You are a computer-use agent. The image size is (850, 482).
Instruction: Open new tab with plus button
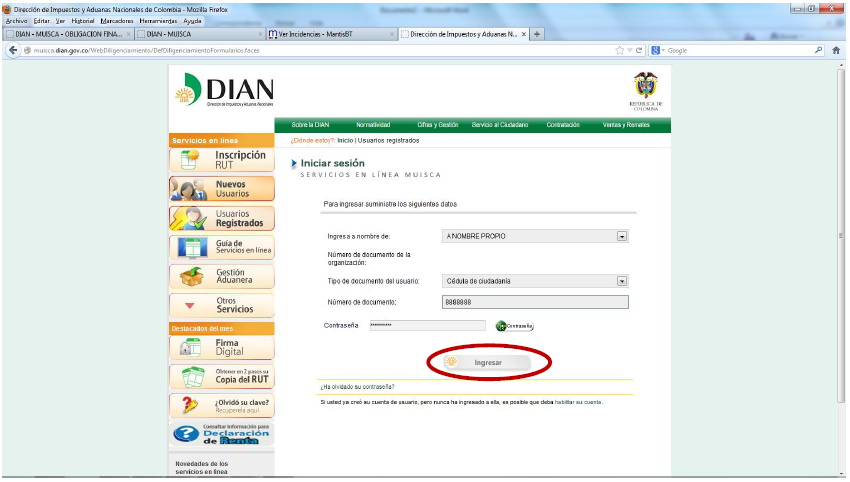(537, 34)
